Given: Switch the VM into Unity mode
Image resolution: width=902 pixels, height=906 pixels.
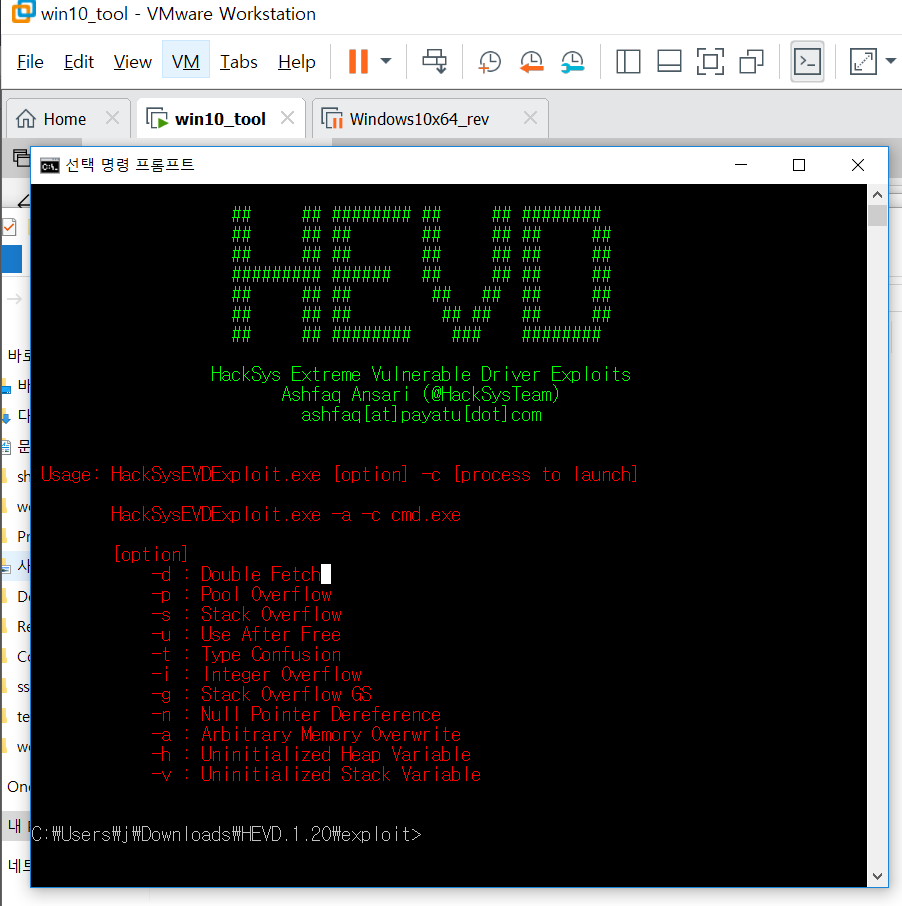Looking at the screenshot, I should pyautogui.click(x=751, y=61).
